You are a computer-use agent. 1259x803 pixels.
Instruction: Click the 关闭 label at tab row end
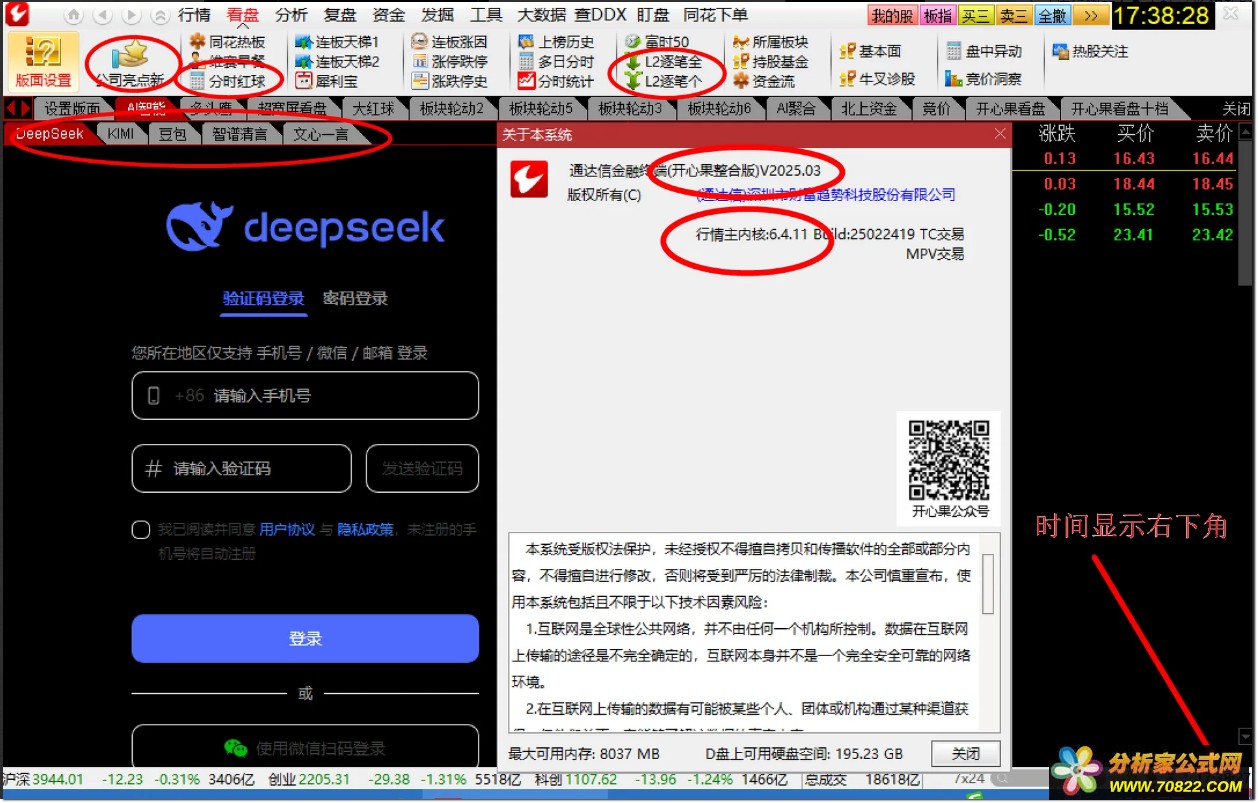point(1236,108)
